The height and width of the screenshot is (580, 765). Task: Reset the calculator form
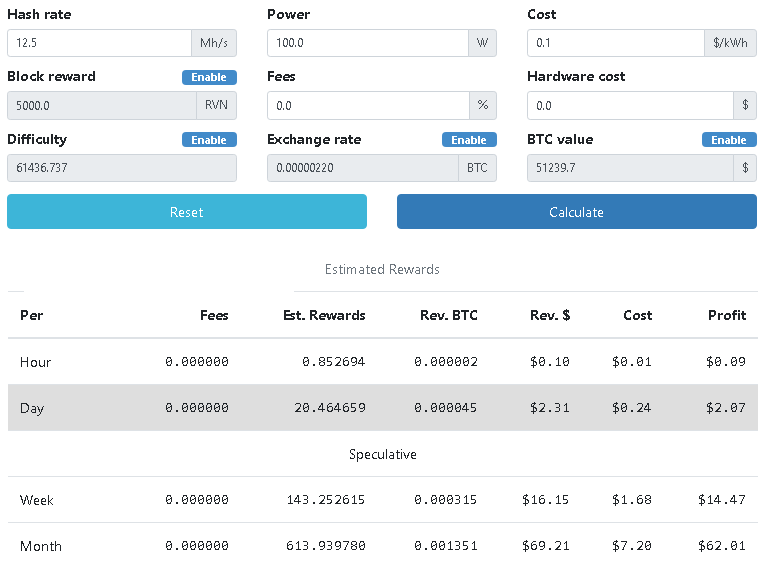[x=187, y=212]
